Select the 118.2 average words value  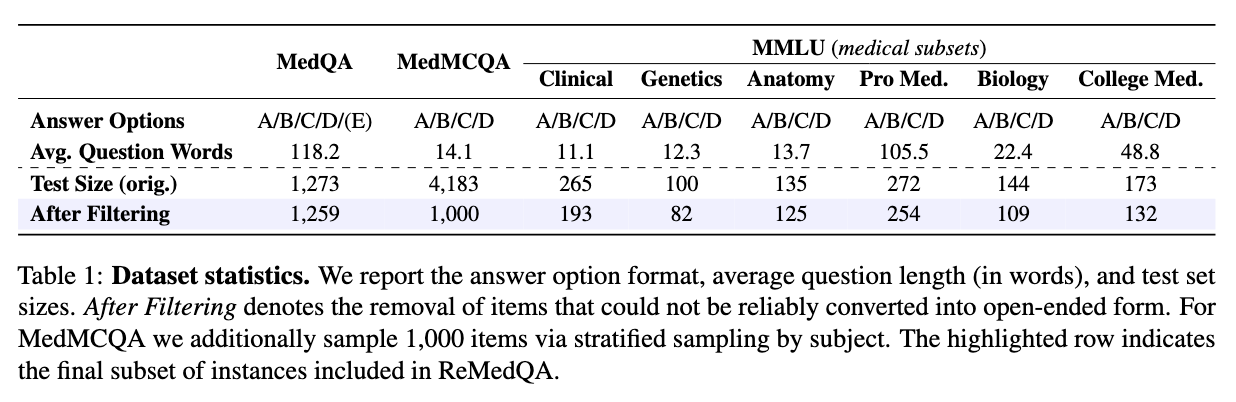click(x=313, y=152)
